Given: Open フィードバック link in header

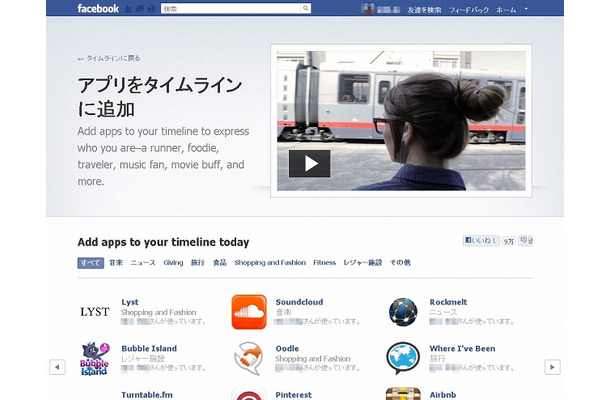Looking at the screenshot, I should [x=469, y=10].
